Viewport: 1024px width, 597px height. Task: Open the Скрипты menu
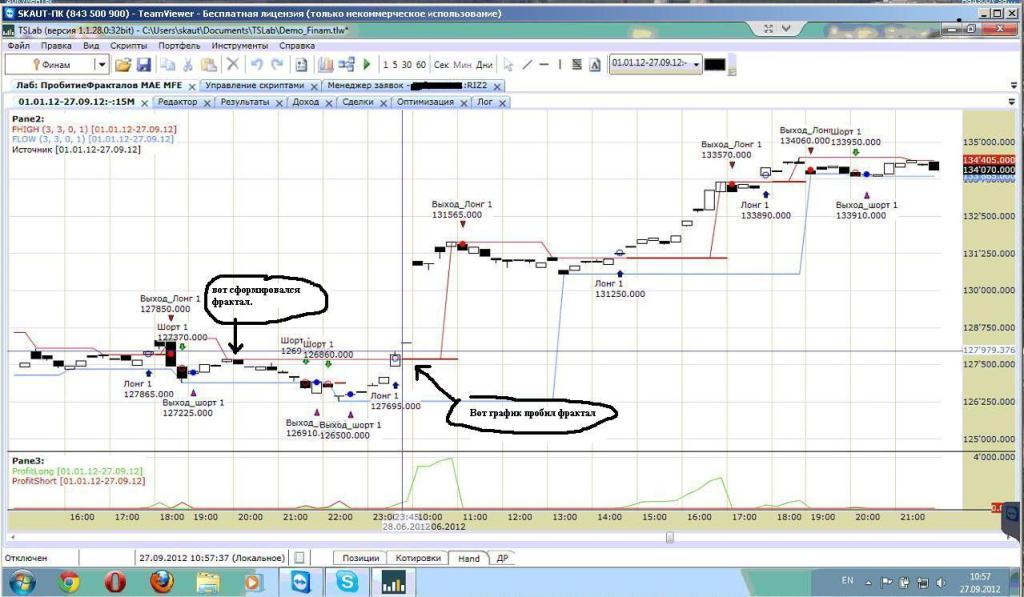click(x=129, y=46)
